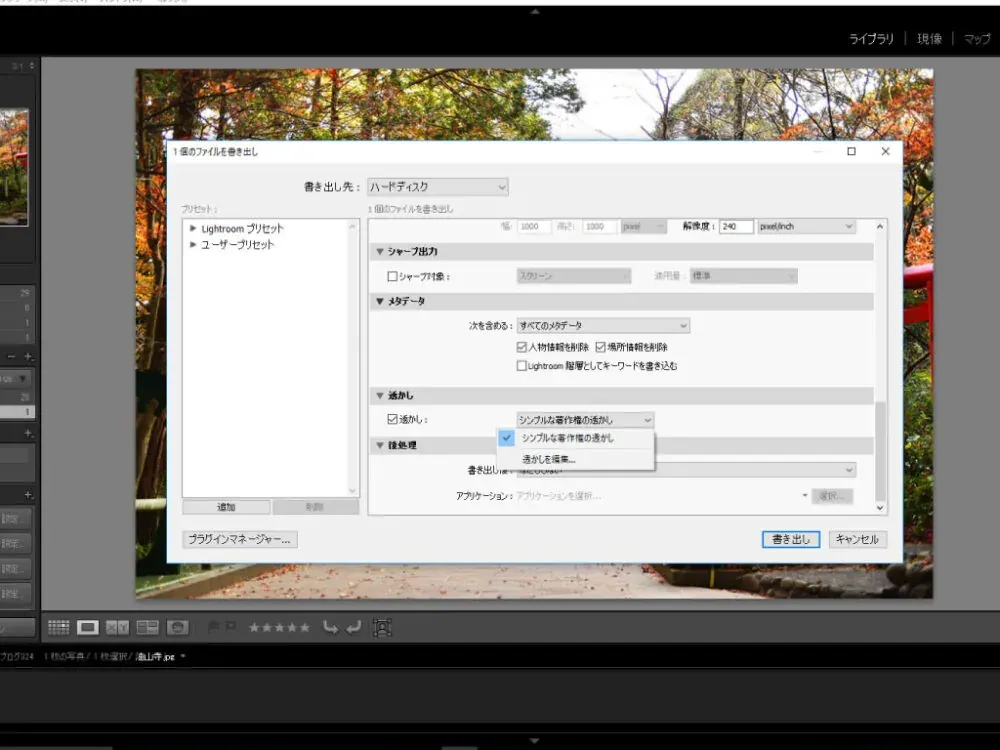Collapse the 透かし section header
This screenshot has height=750, width=1000.
click(x=380, y=395)
